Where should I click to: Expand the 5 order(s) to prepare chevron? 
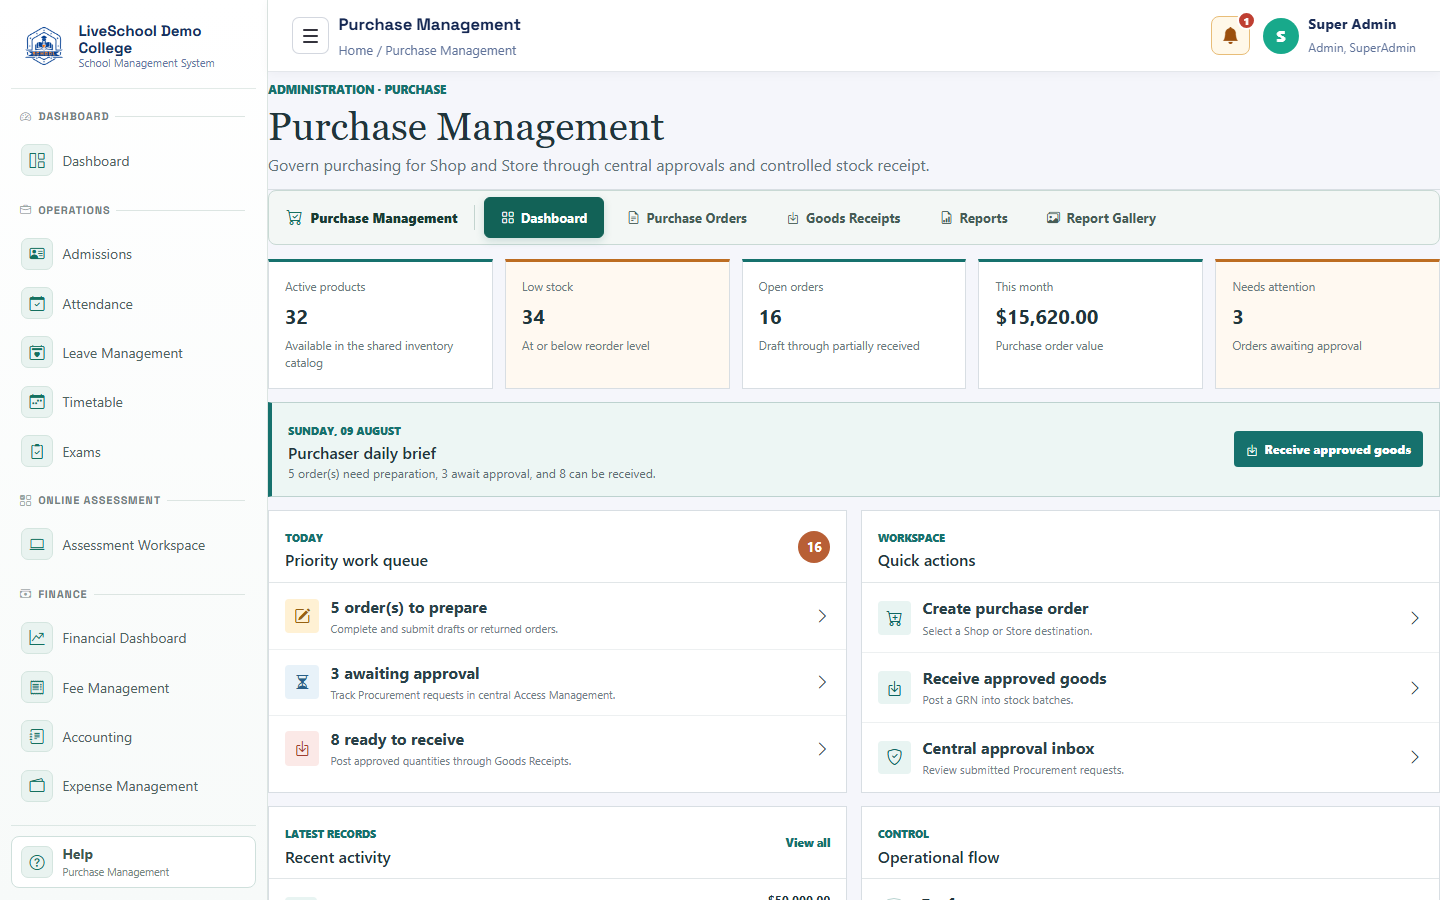tap(822, 616)
